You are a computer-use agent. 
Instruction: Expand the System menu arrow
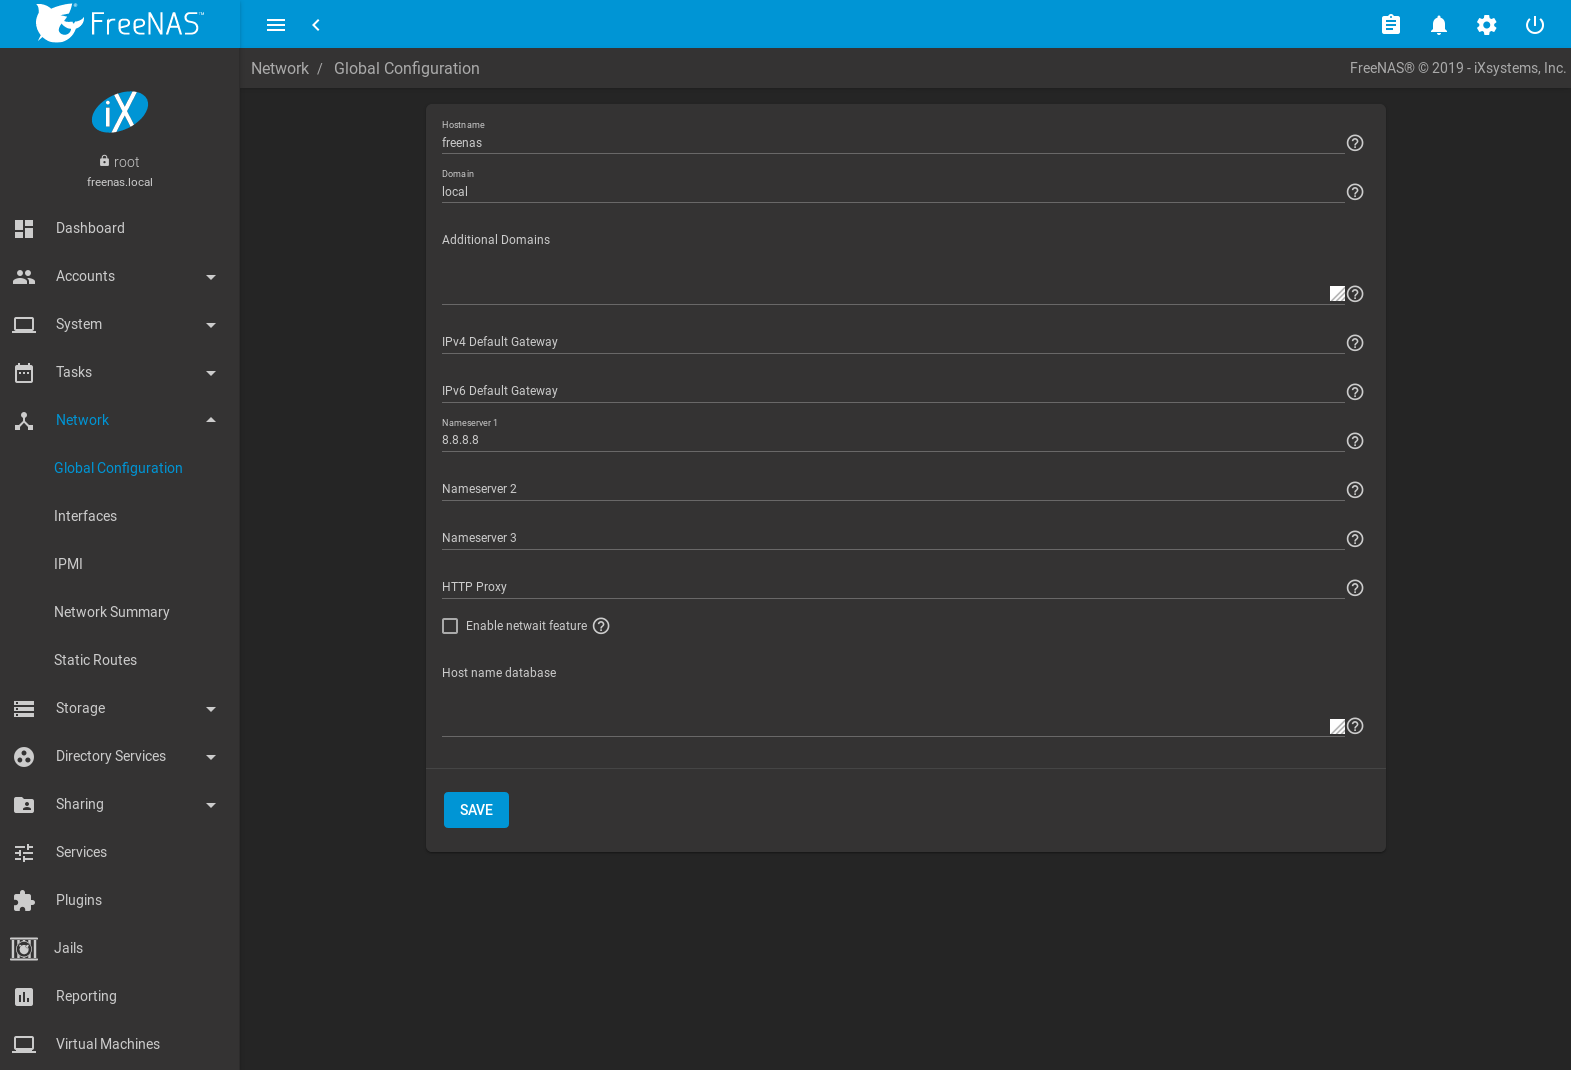(211, 325)
